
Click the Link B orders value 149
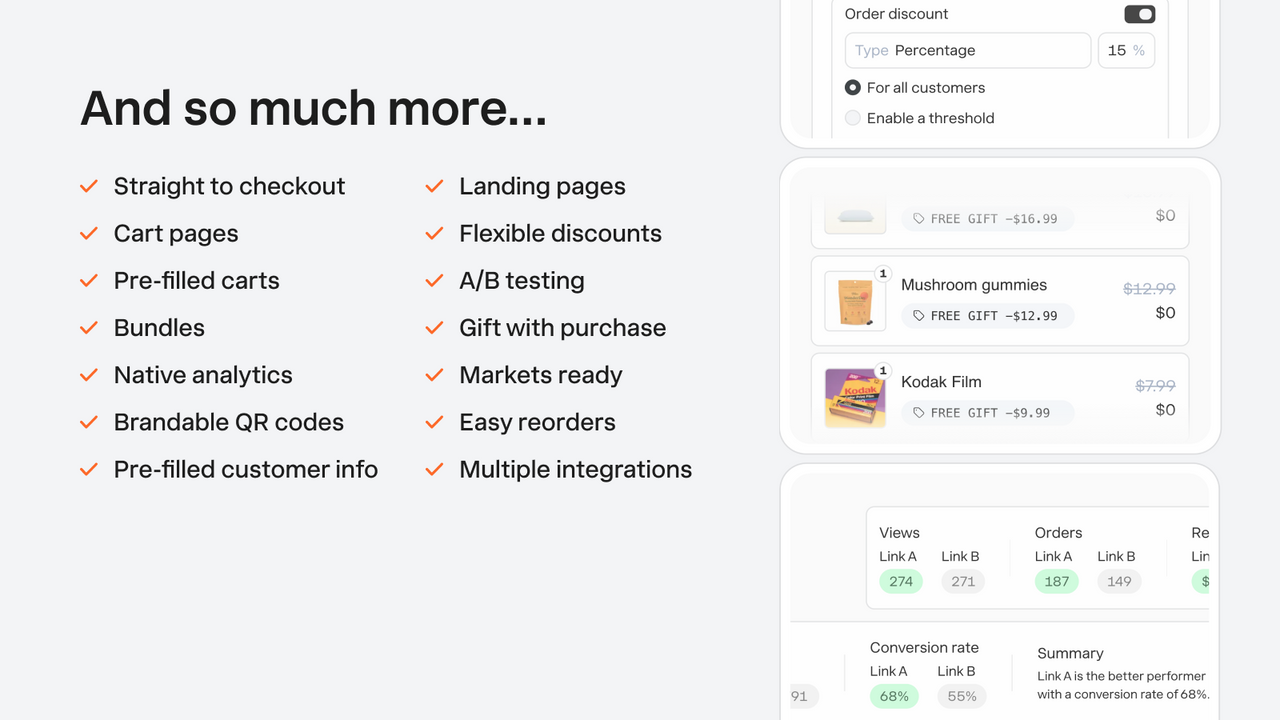coord(1119,581)
